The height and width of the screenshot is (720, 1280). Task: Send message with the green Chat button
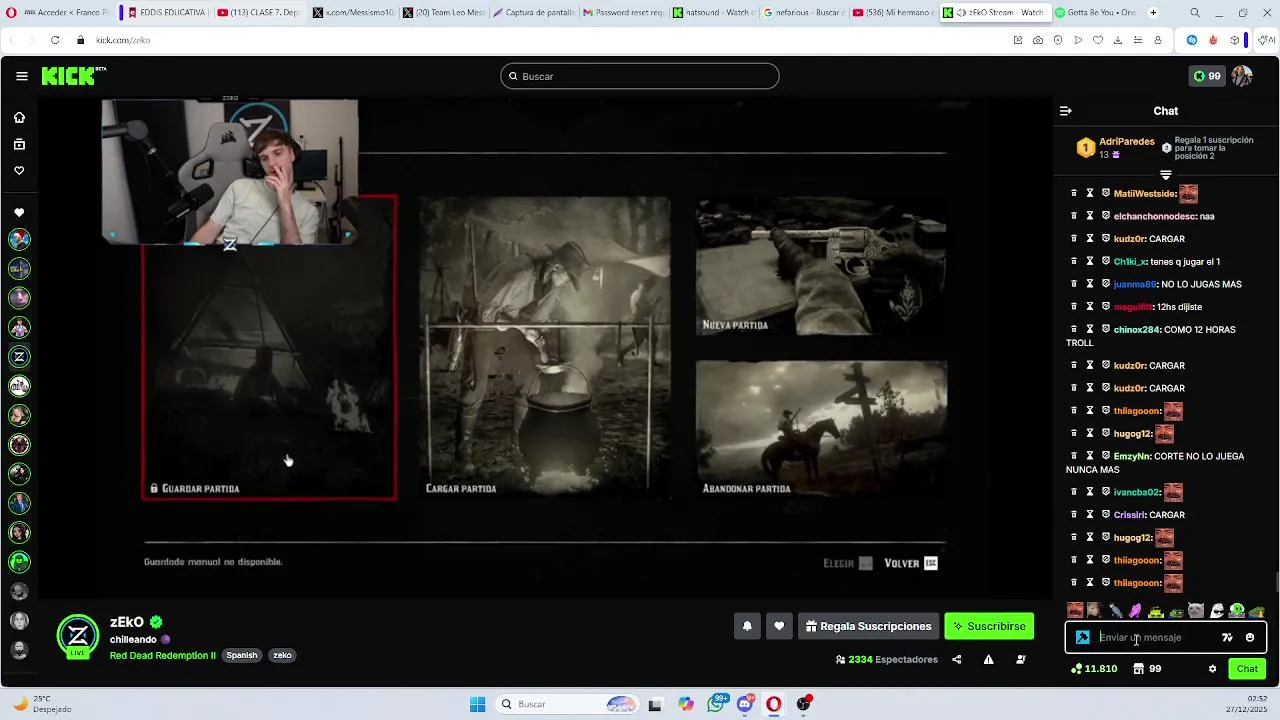point(1247,669)
